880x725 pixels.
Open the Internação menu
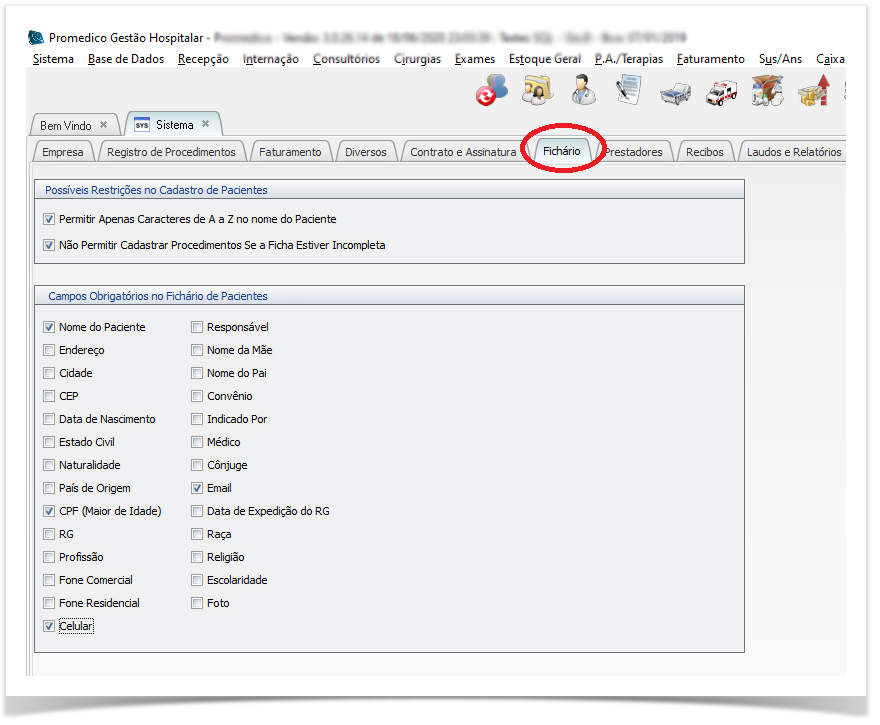click(x=270, y=59)
